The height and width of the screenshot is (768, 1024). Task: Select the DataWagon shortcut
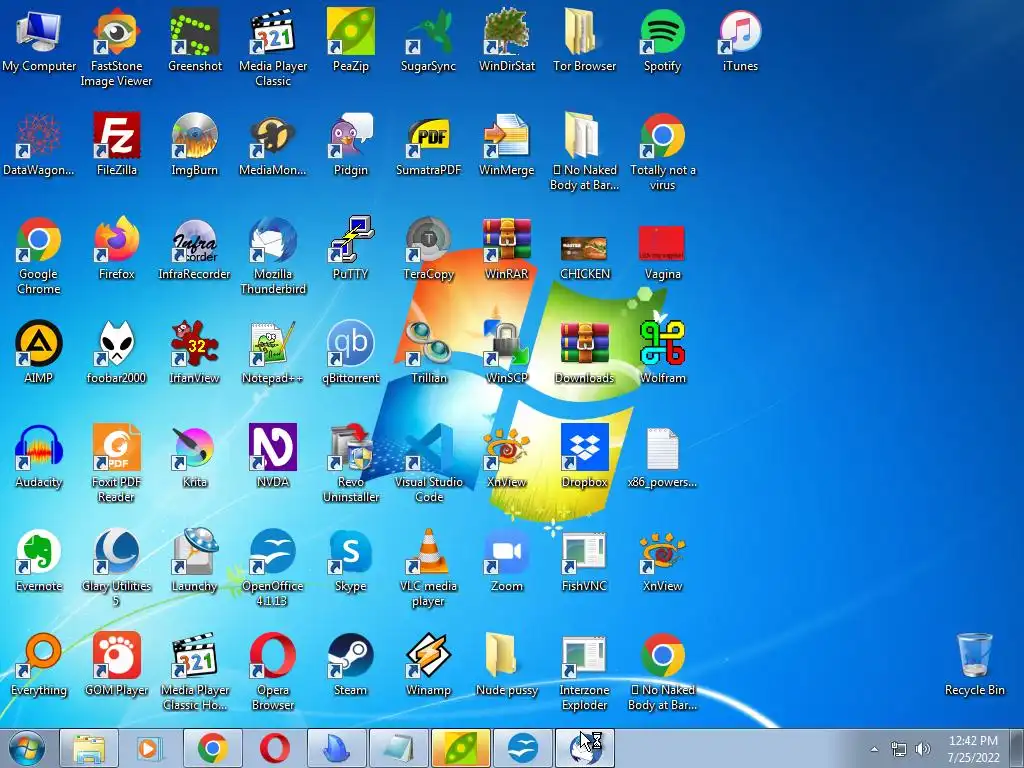coord(39,144)
